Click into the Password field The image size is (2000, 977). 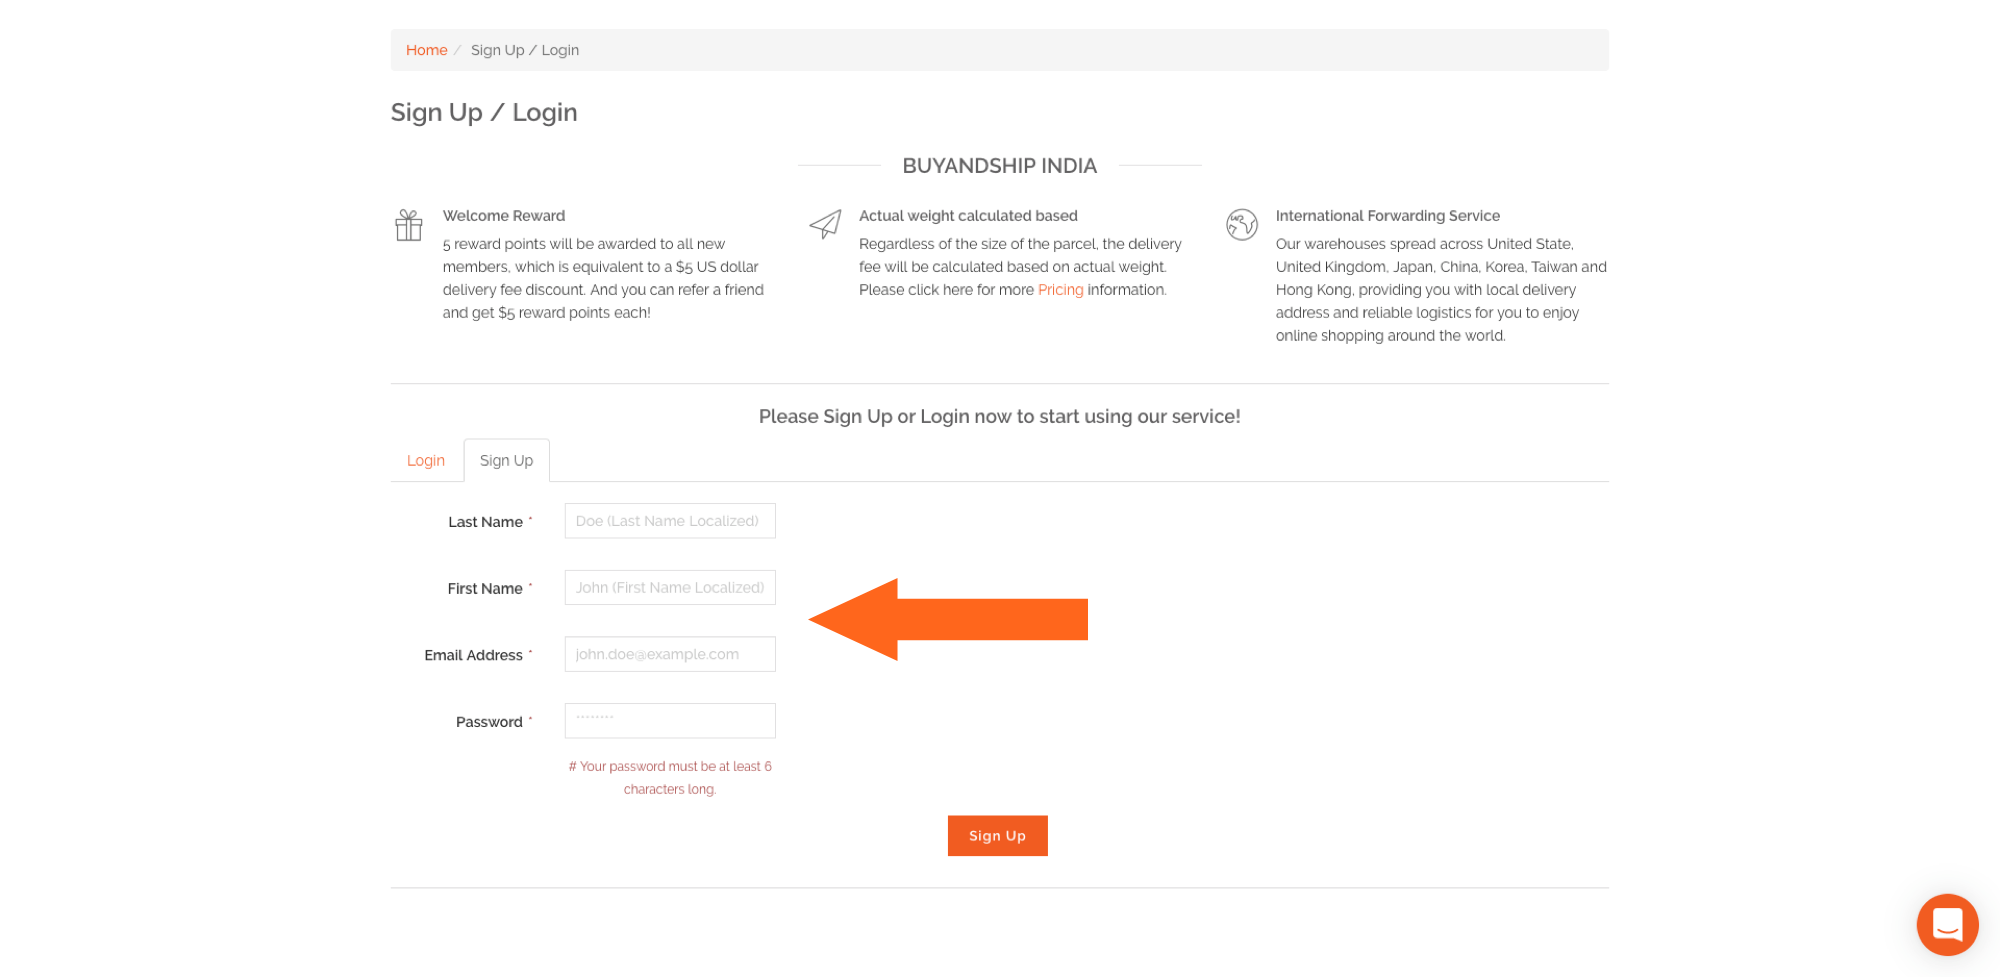click(670, 721)
